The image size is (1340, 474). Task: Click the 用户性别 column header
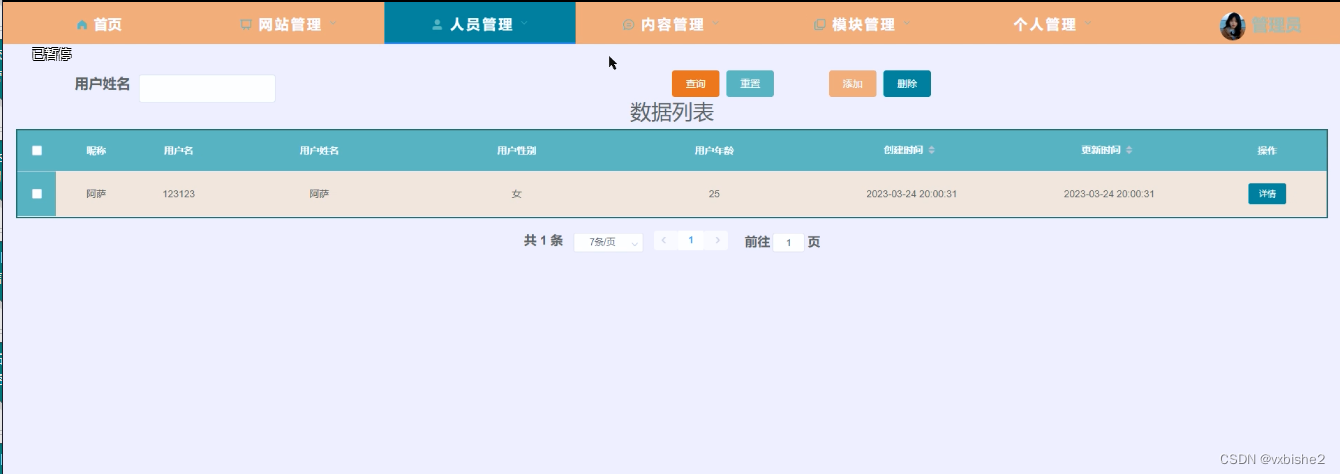click(x=516, y=151)
